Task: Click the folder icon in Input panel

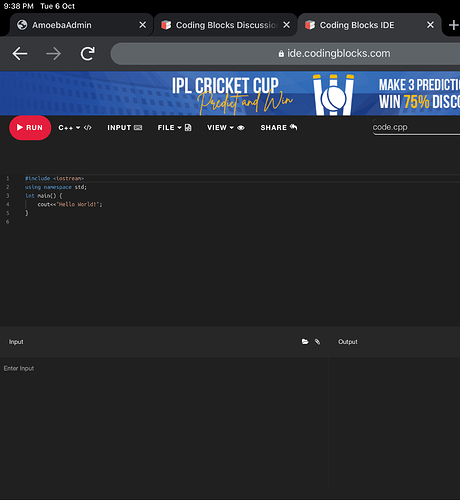Action: click(305, 342)
